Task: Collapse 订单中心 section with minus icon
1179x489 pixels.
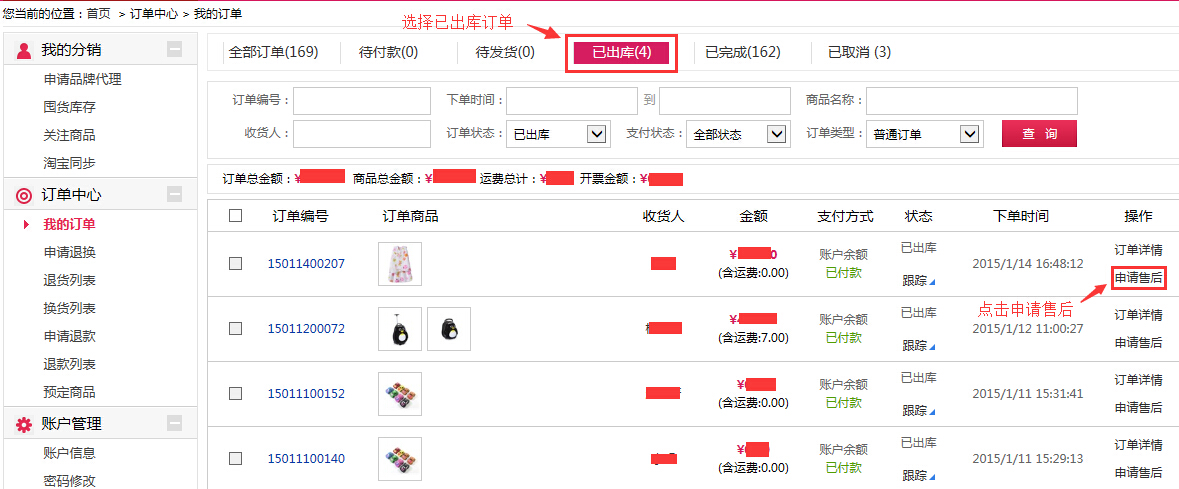Action: (x=175, y=195)
